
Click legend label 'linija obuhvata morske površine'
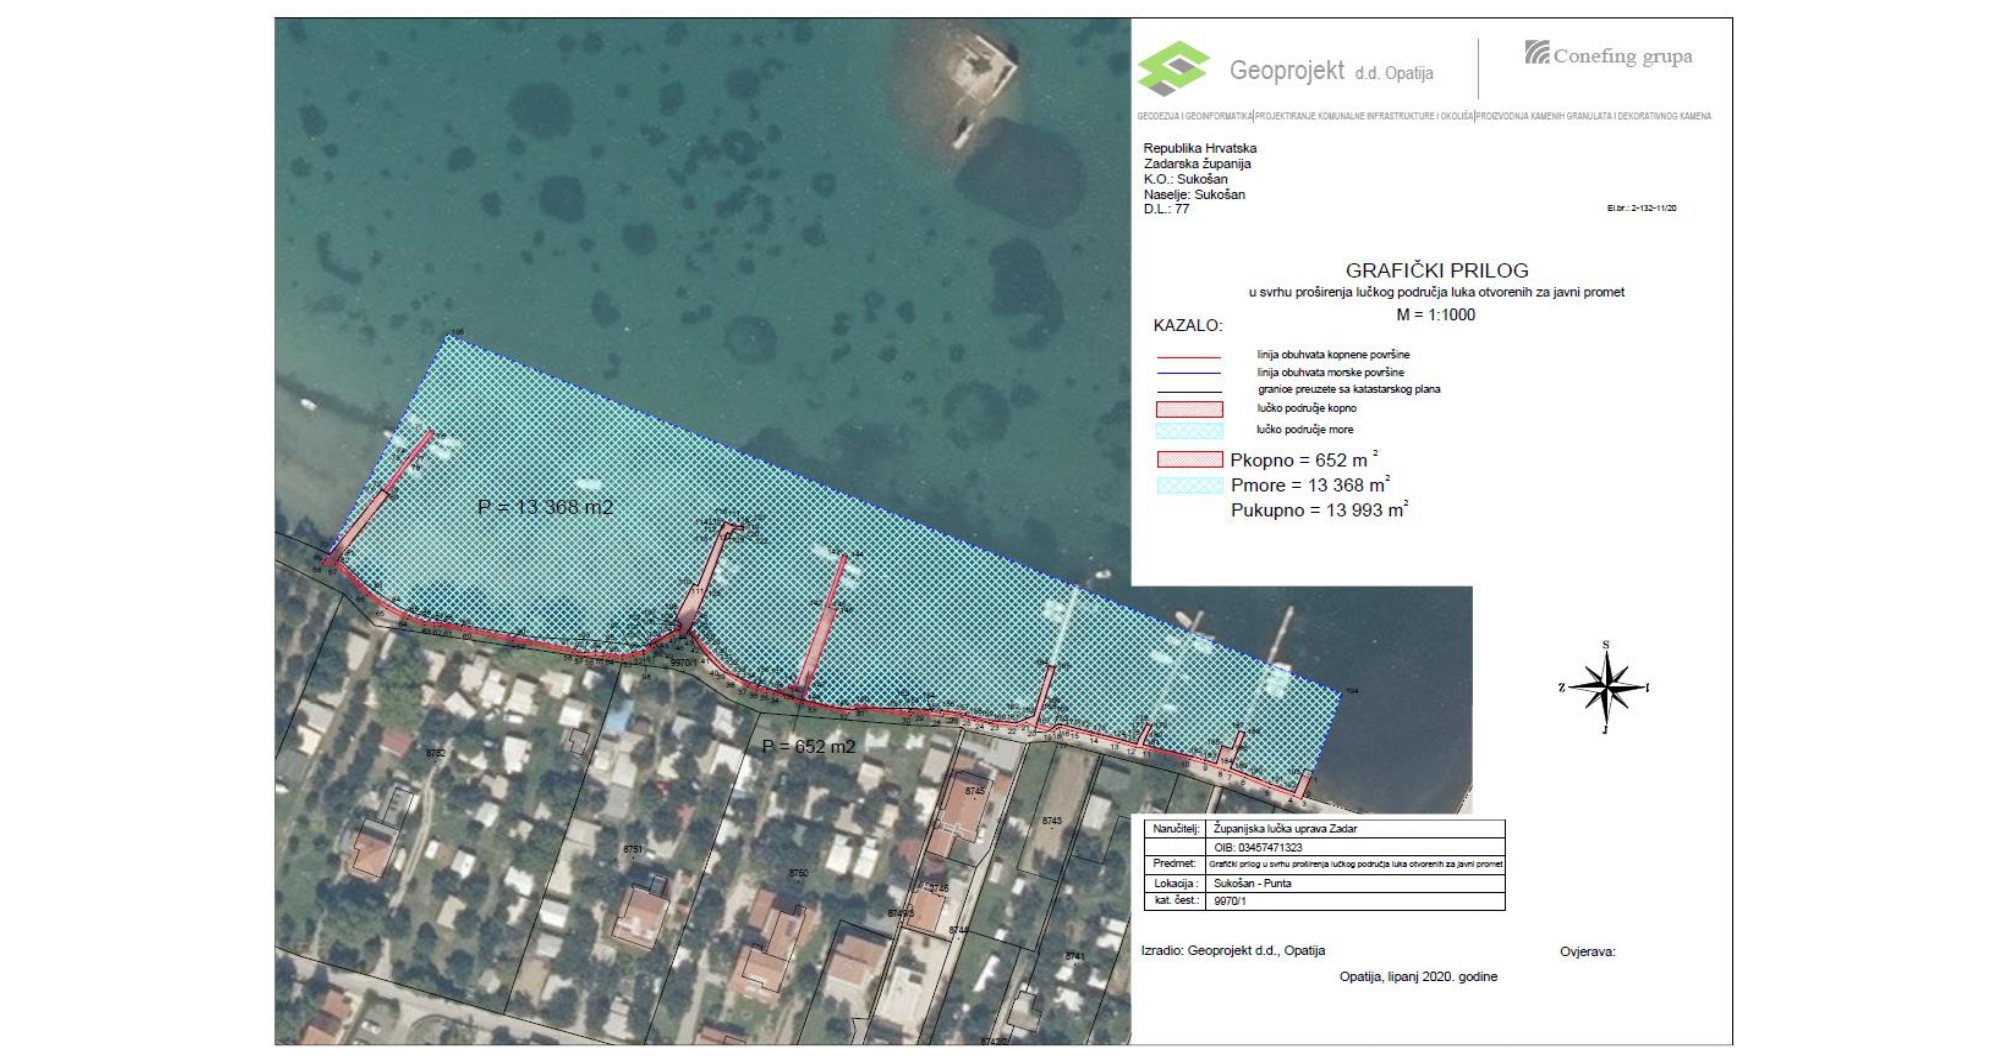[1330, 372]
